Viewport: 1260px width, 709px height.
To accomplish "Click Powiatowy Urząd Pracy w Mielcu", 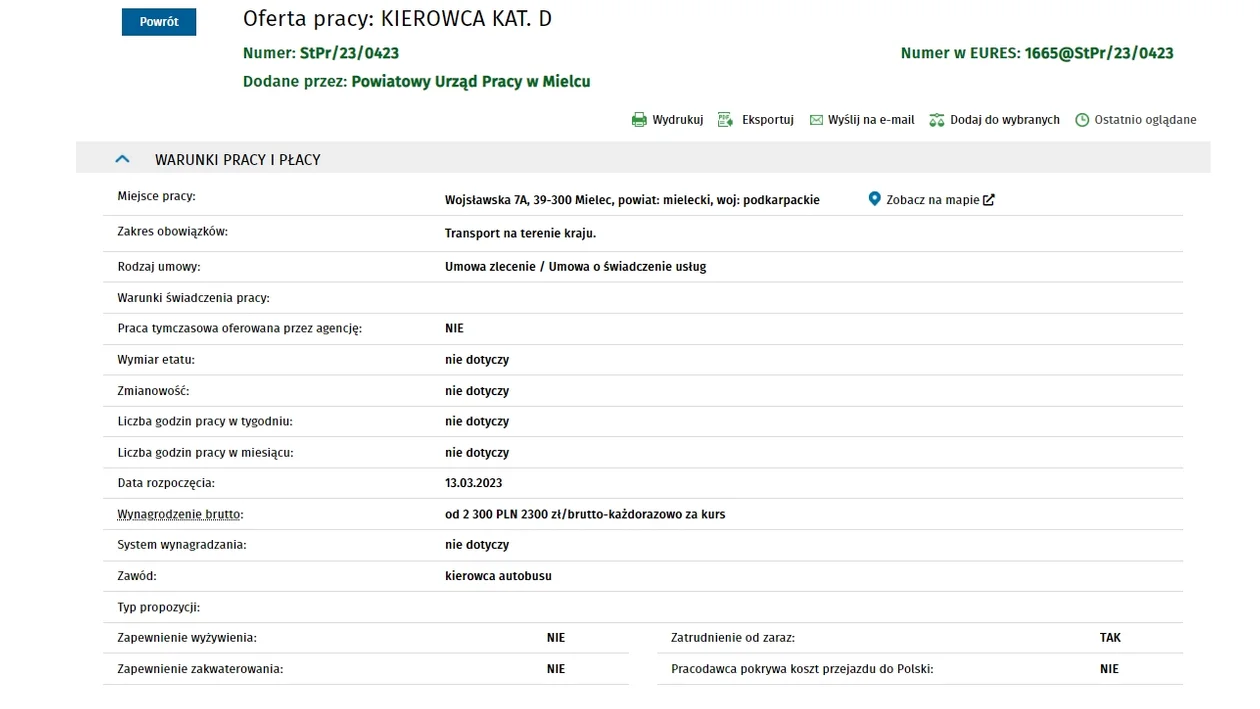I will [471, 82].
